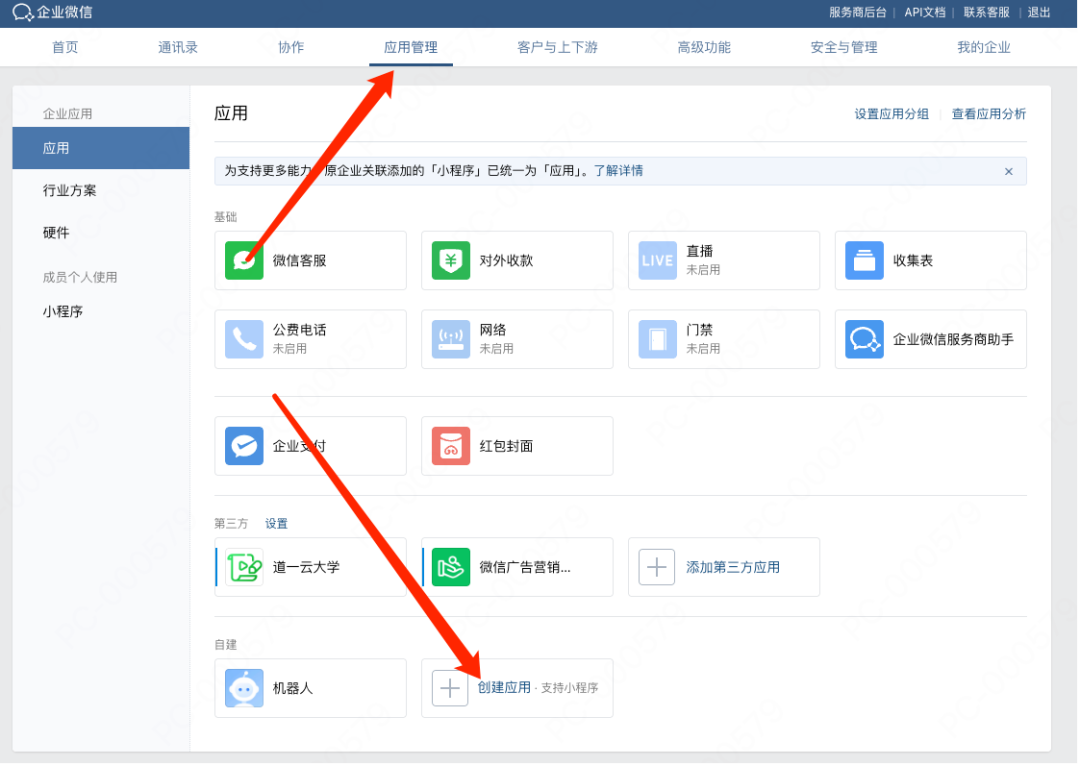Select the 应用管理 tab

click(x=411, y=48)
